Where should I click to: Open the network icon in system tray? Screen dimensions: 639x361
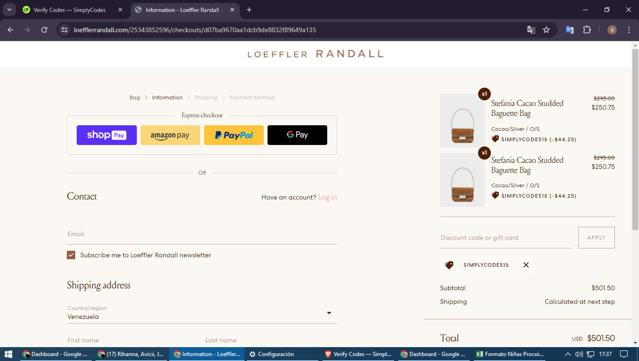click(x=590, y=354)
